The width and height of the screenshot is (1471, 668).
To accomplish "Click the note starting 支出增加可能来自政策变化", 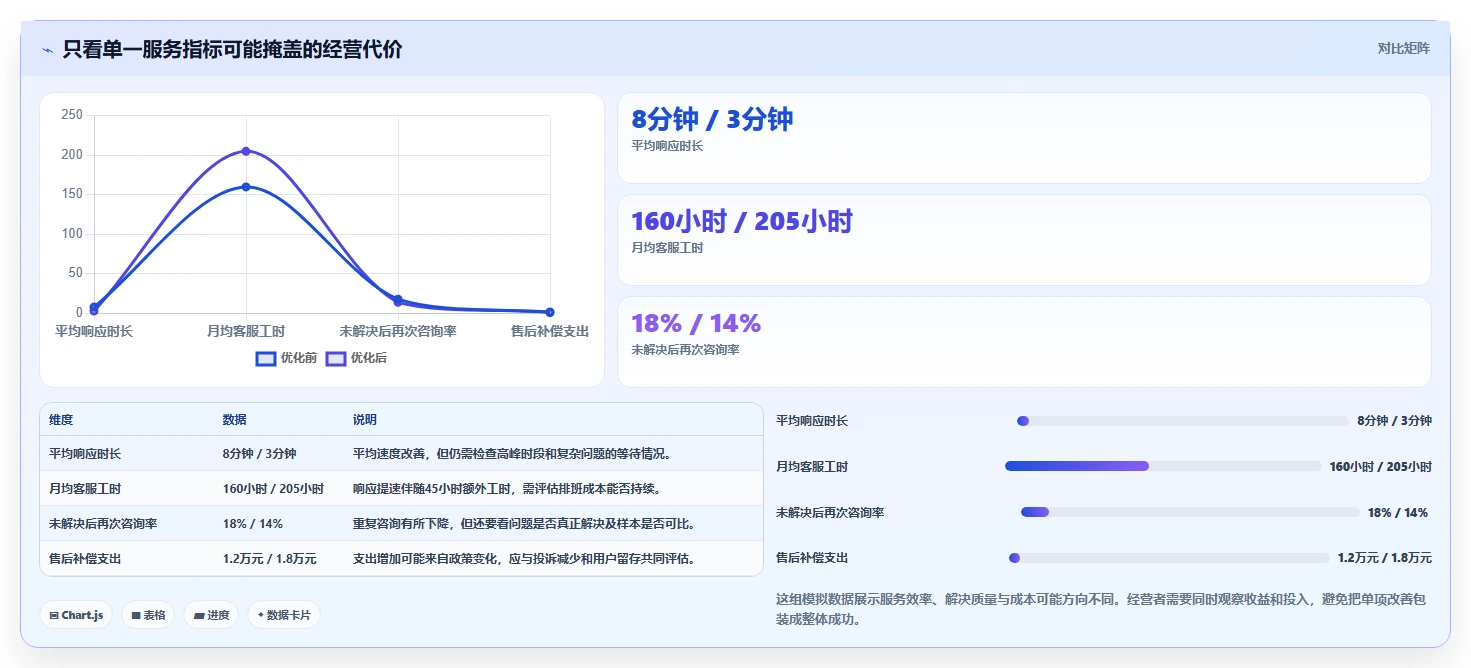I will click(524, 559).
